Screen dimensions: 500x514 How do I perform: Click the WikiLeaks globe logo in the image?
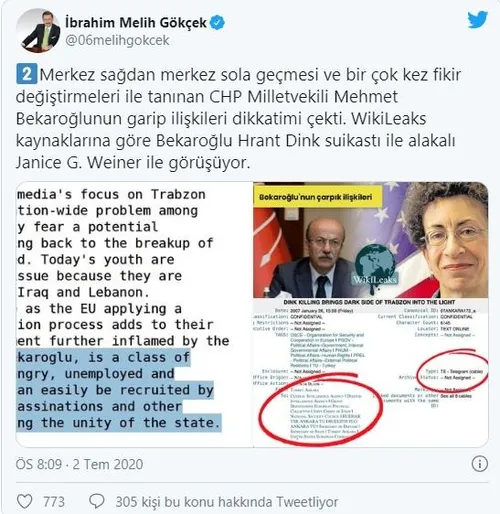[x=375, y=265]
